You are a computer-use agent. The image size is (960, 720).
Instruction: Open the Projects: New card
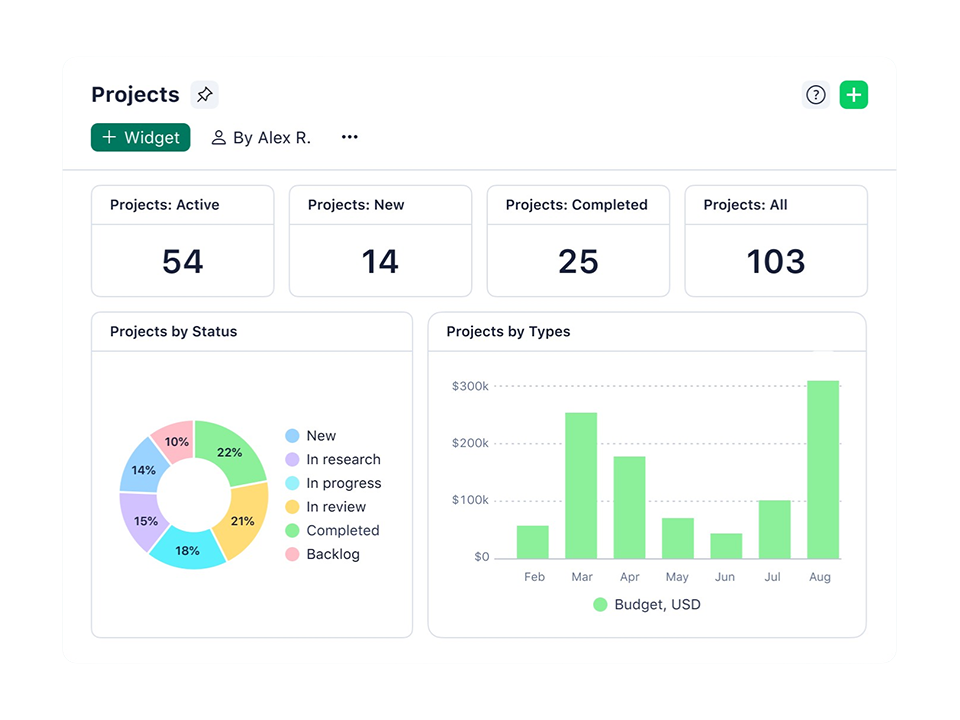[x=380, y=241]
